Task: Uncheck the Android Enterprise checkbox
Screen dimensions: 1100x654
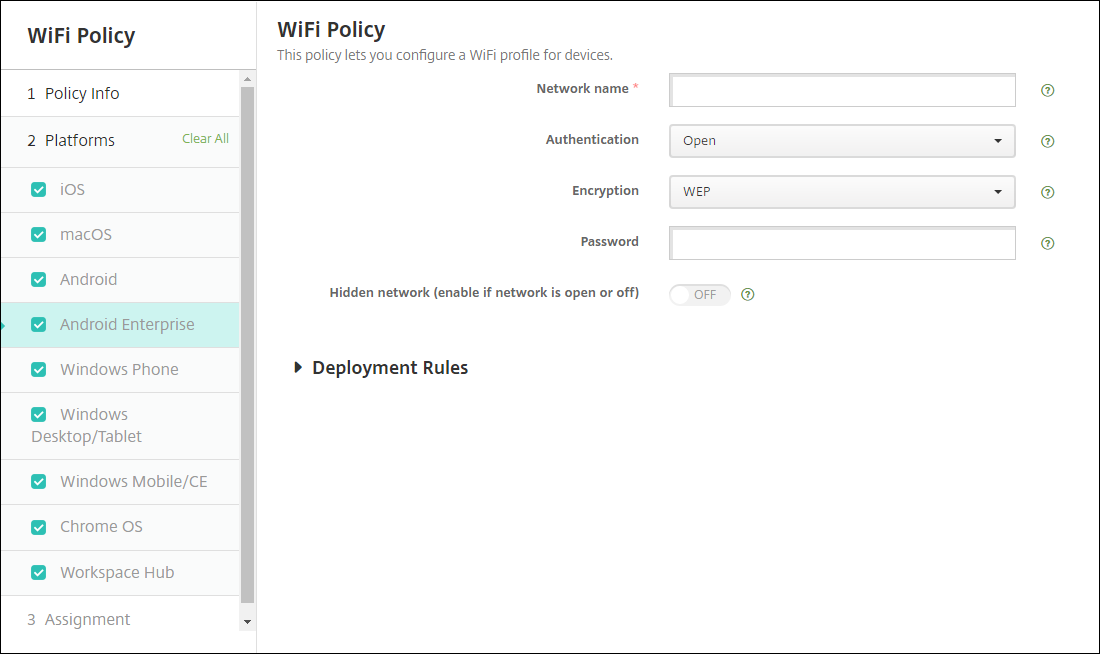Action: tap(39, 325)
